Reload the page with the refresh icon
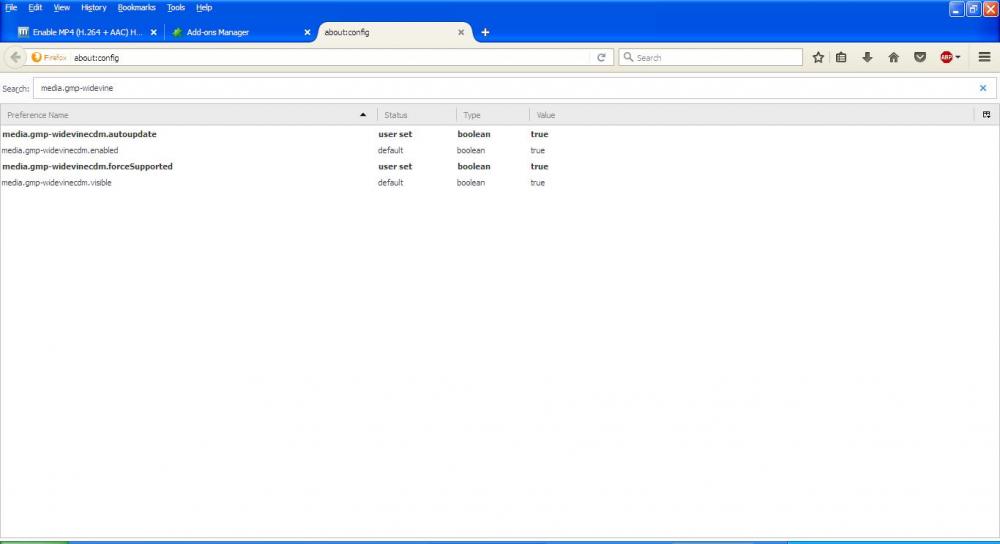Screen dimensions: 1000x544 pos(601,57)
